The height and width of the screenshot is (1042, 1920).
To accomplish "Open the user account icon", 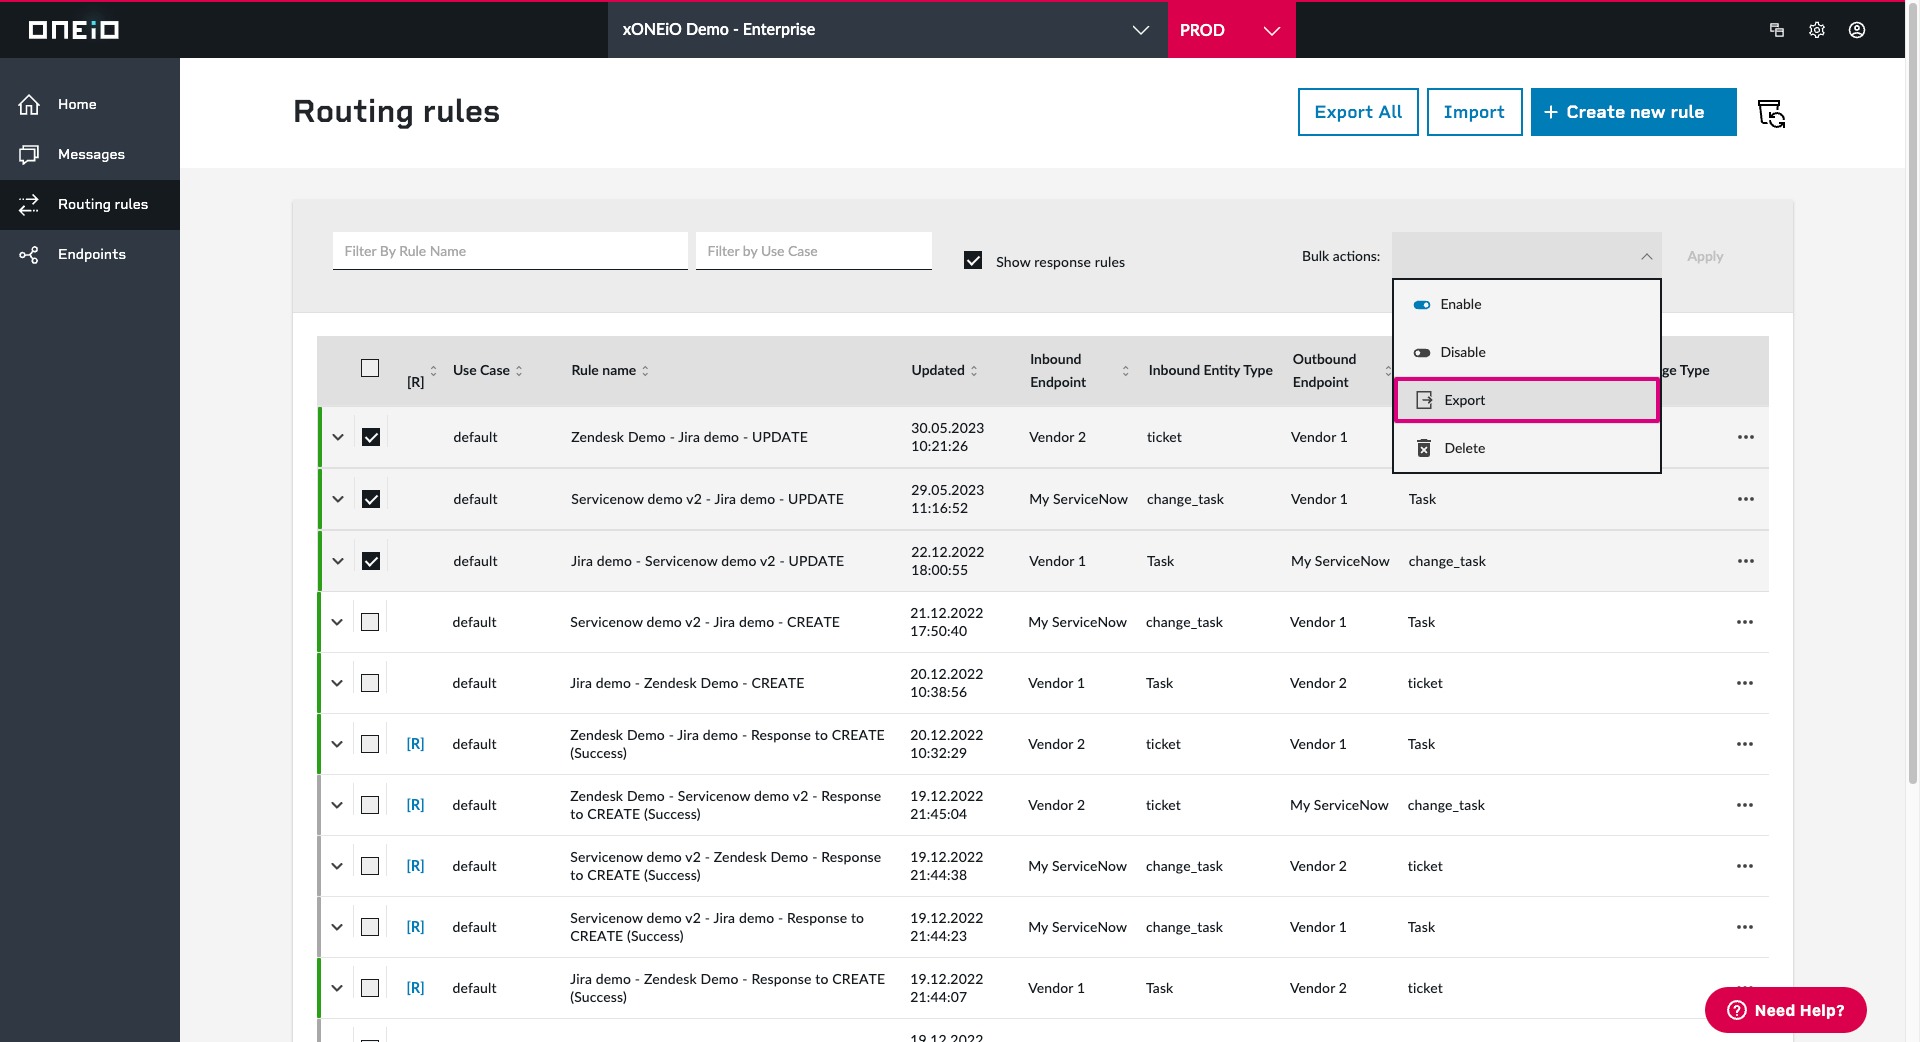I will click(1857, 30).
